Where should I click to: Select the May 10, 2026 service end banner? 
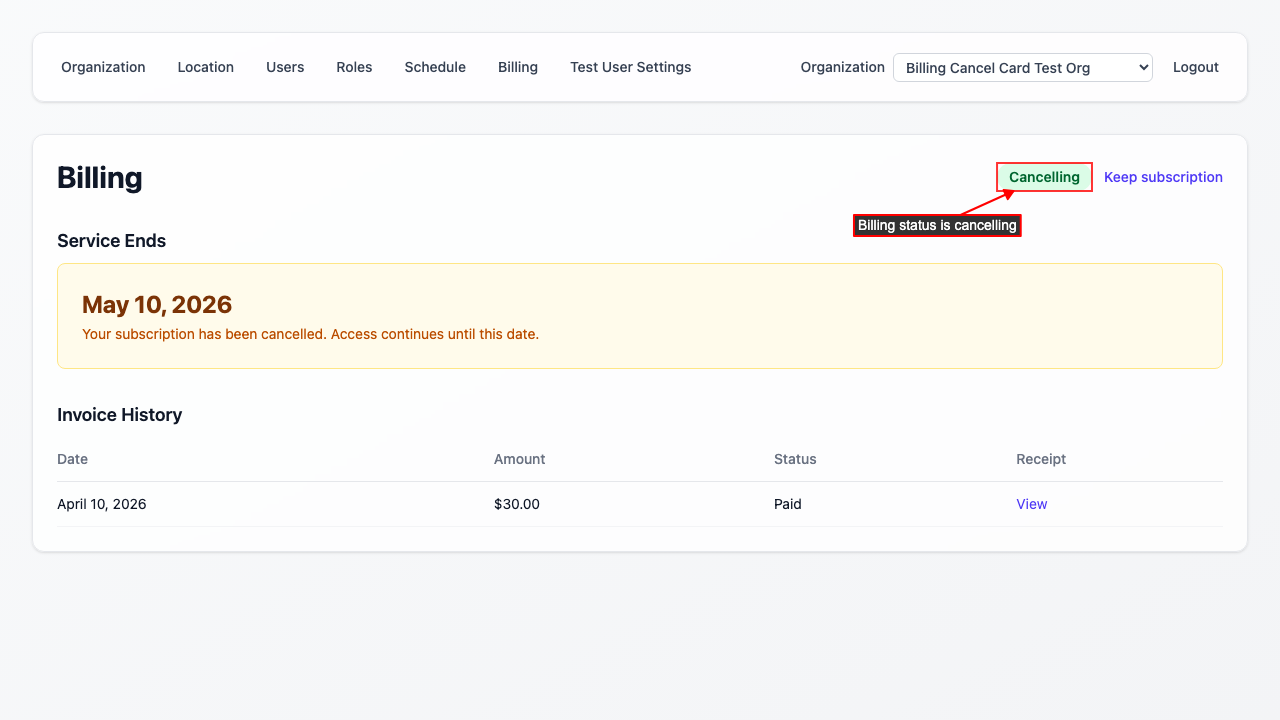(640, 315)
